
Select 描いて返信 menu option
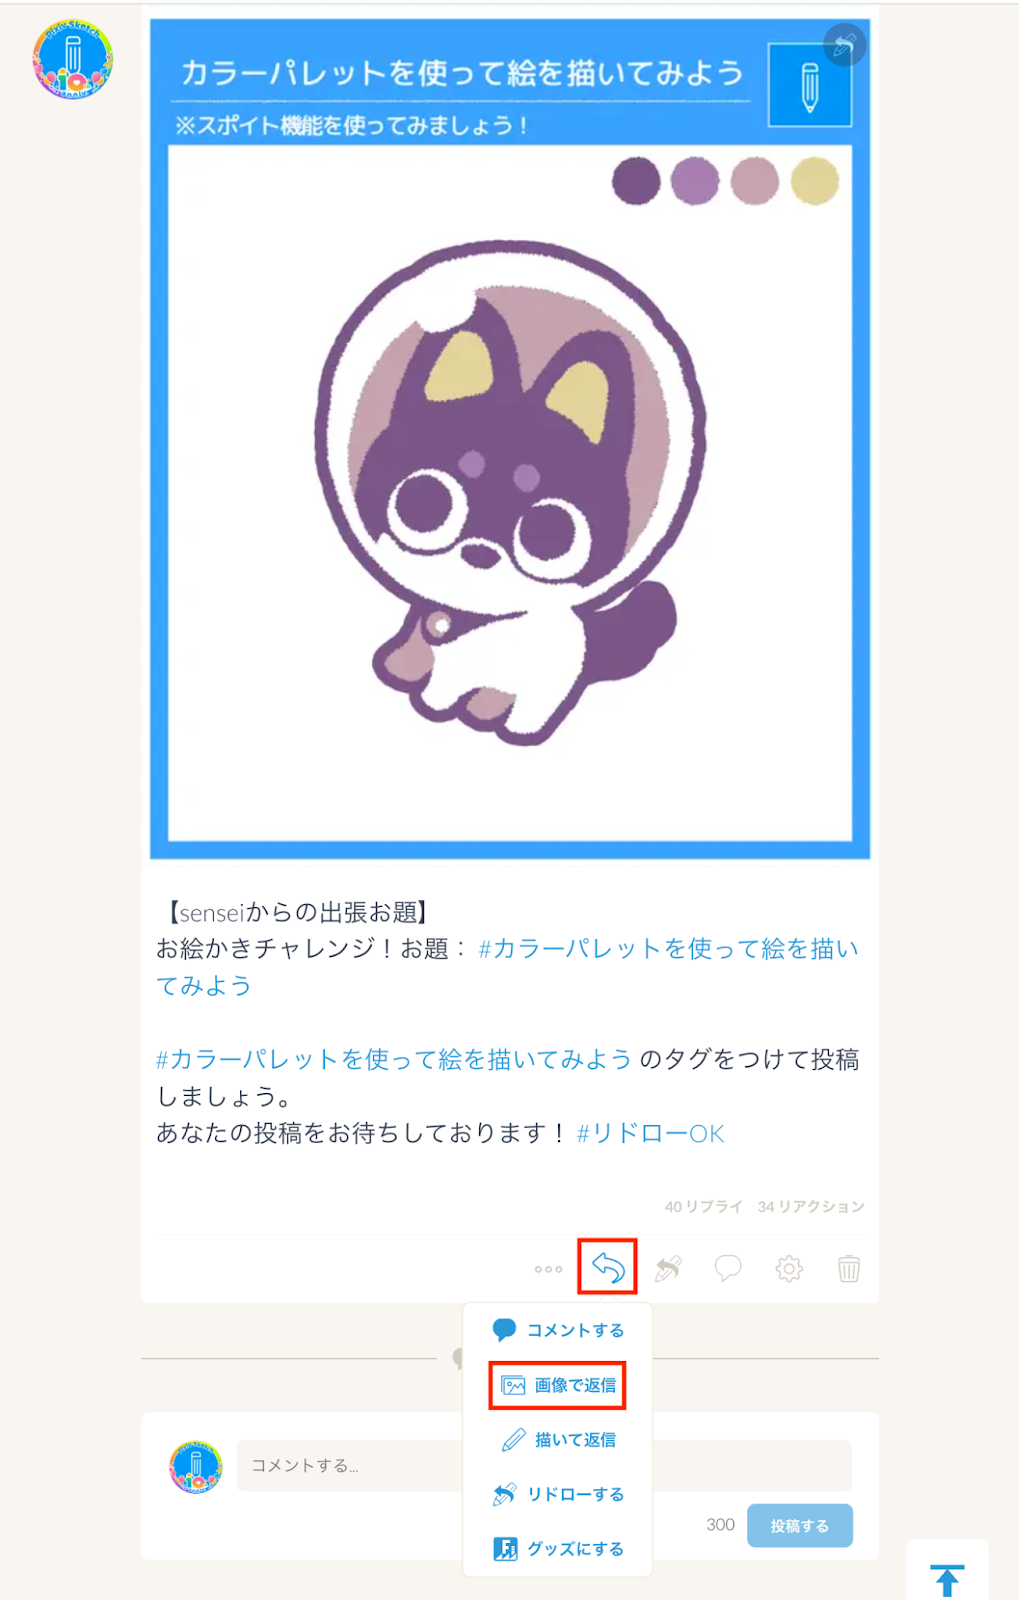click(x=558, y=1440)
